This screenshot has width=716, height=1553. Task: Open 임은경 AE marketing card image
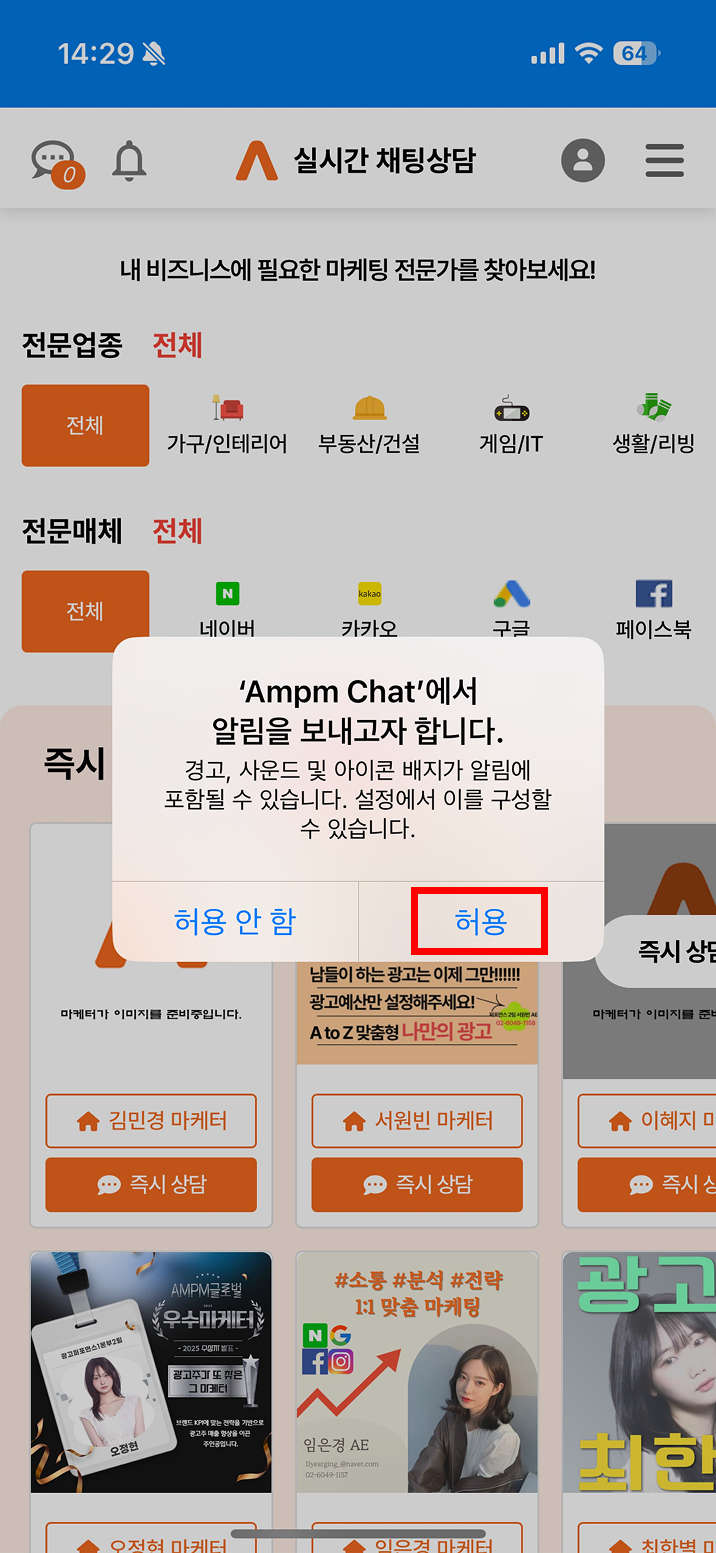[417, 1372]
